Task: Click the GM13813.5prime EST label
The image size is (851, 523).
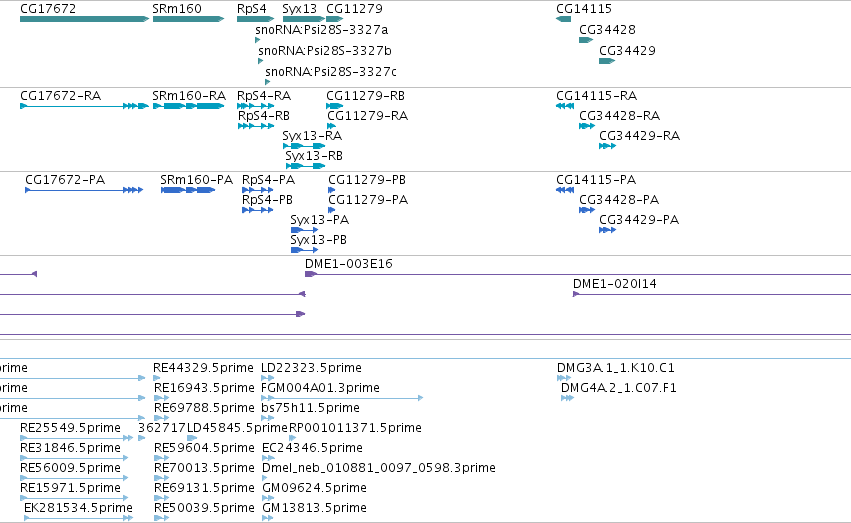Action: click(x=314, y=508)
